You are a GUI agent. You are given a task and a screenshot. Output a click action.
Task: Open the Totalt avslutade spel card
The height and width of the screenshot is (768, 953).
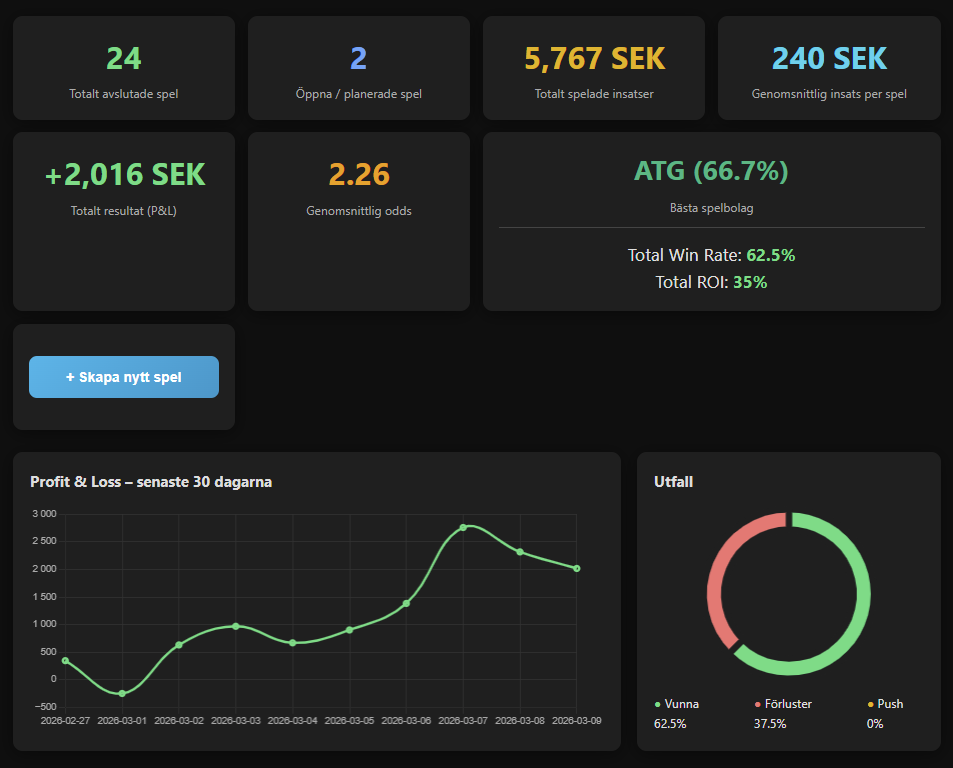tap(124, 68)
